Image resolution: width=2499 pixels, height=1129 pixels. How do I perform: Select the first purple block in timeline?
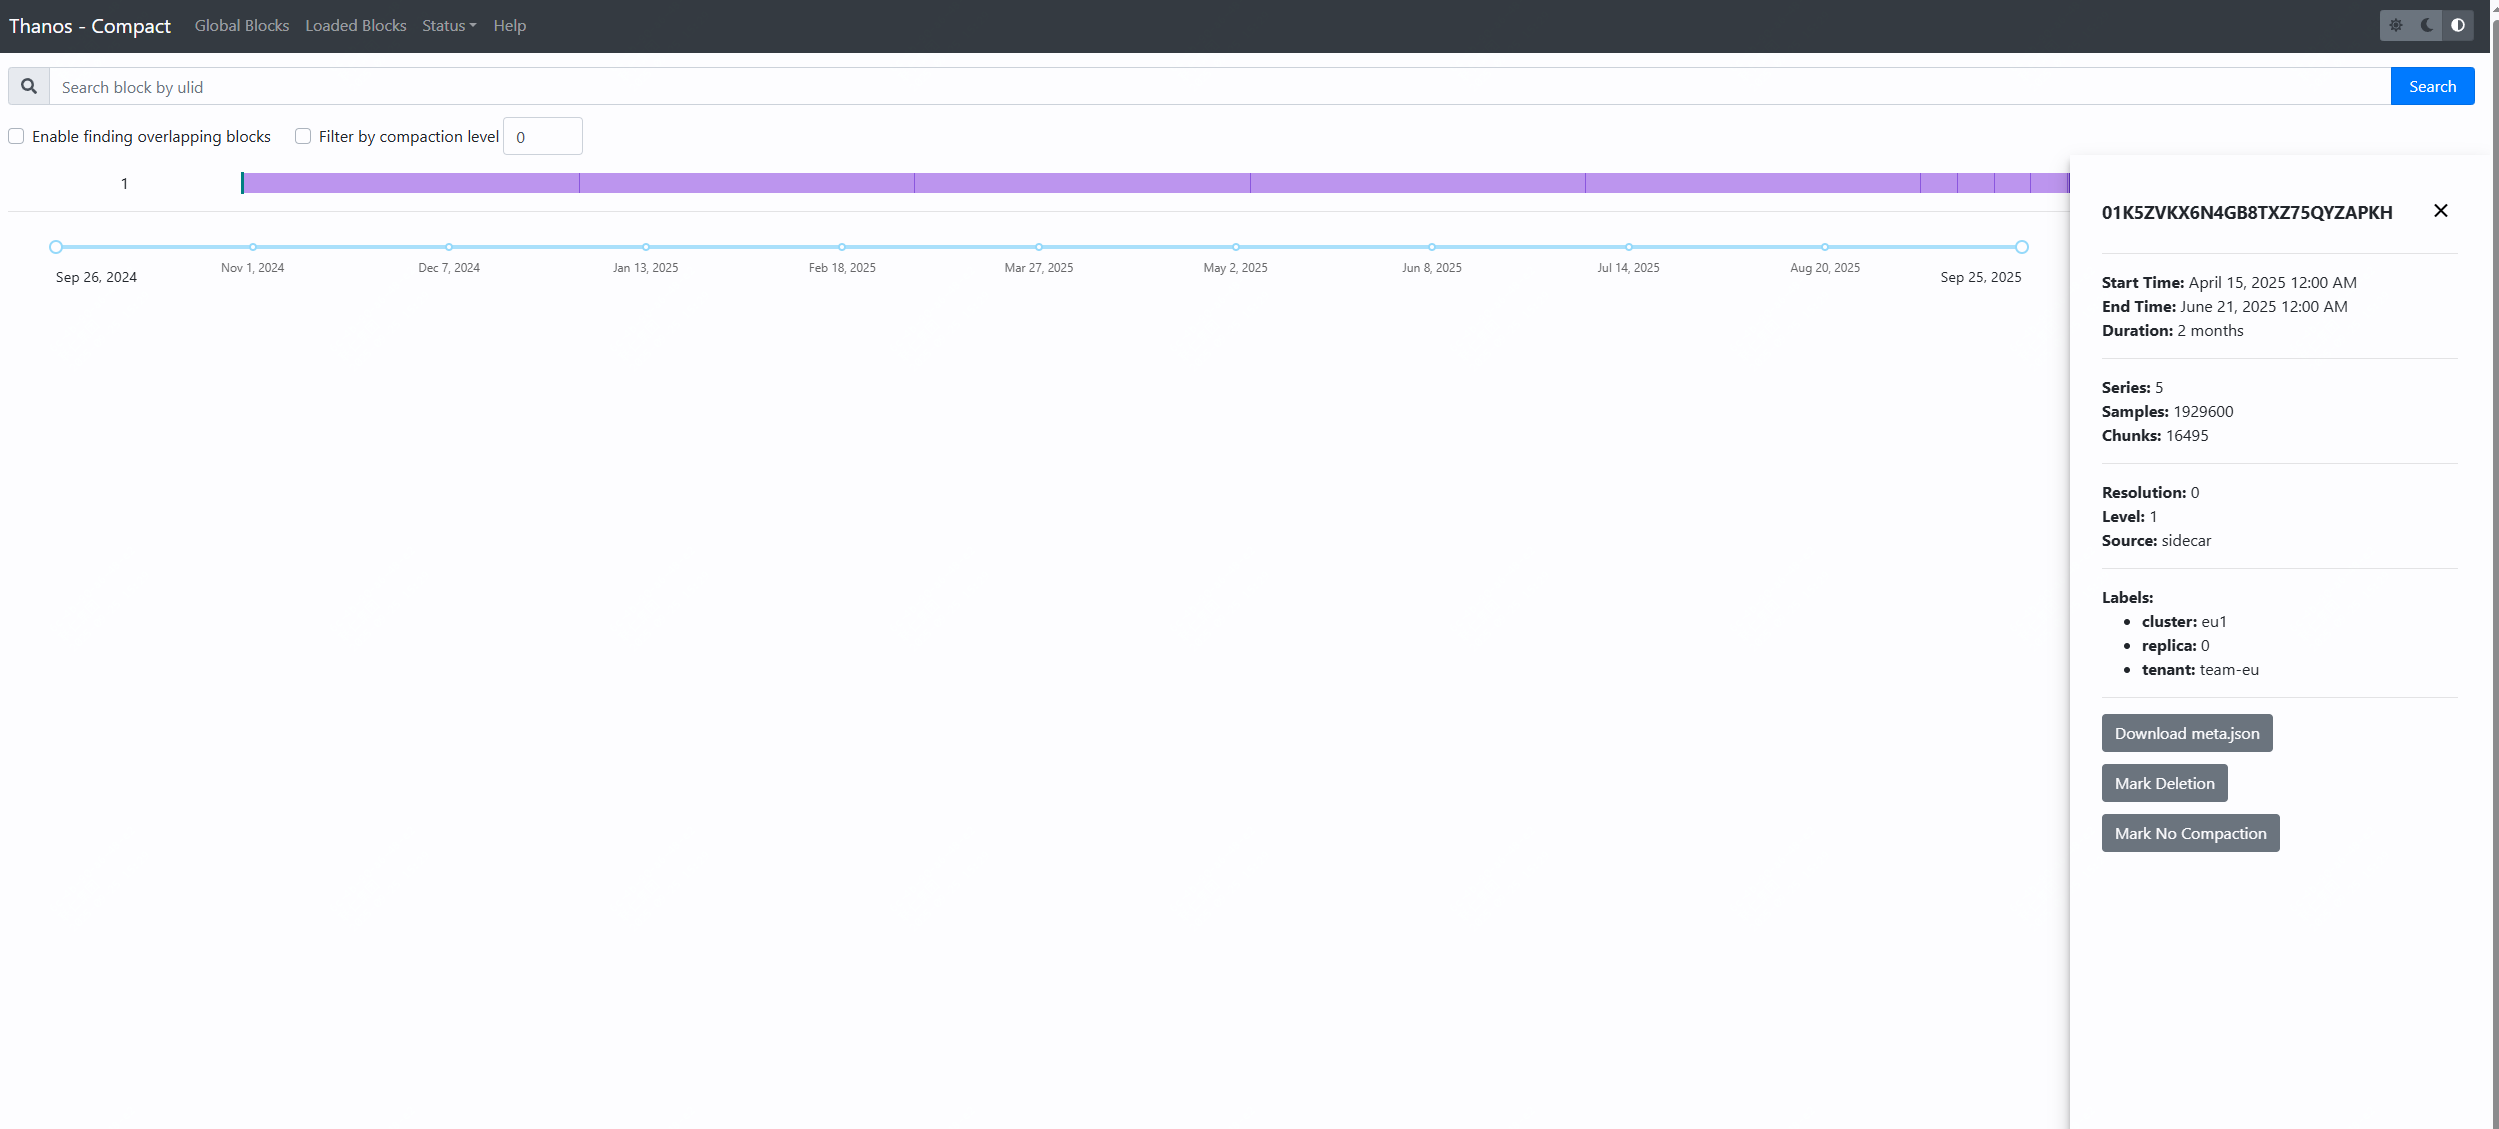point(410,183)
